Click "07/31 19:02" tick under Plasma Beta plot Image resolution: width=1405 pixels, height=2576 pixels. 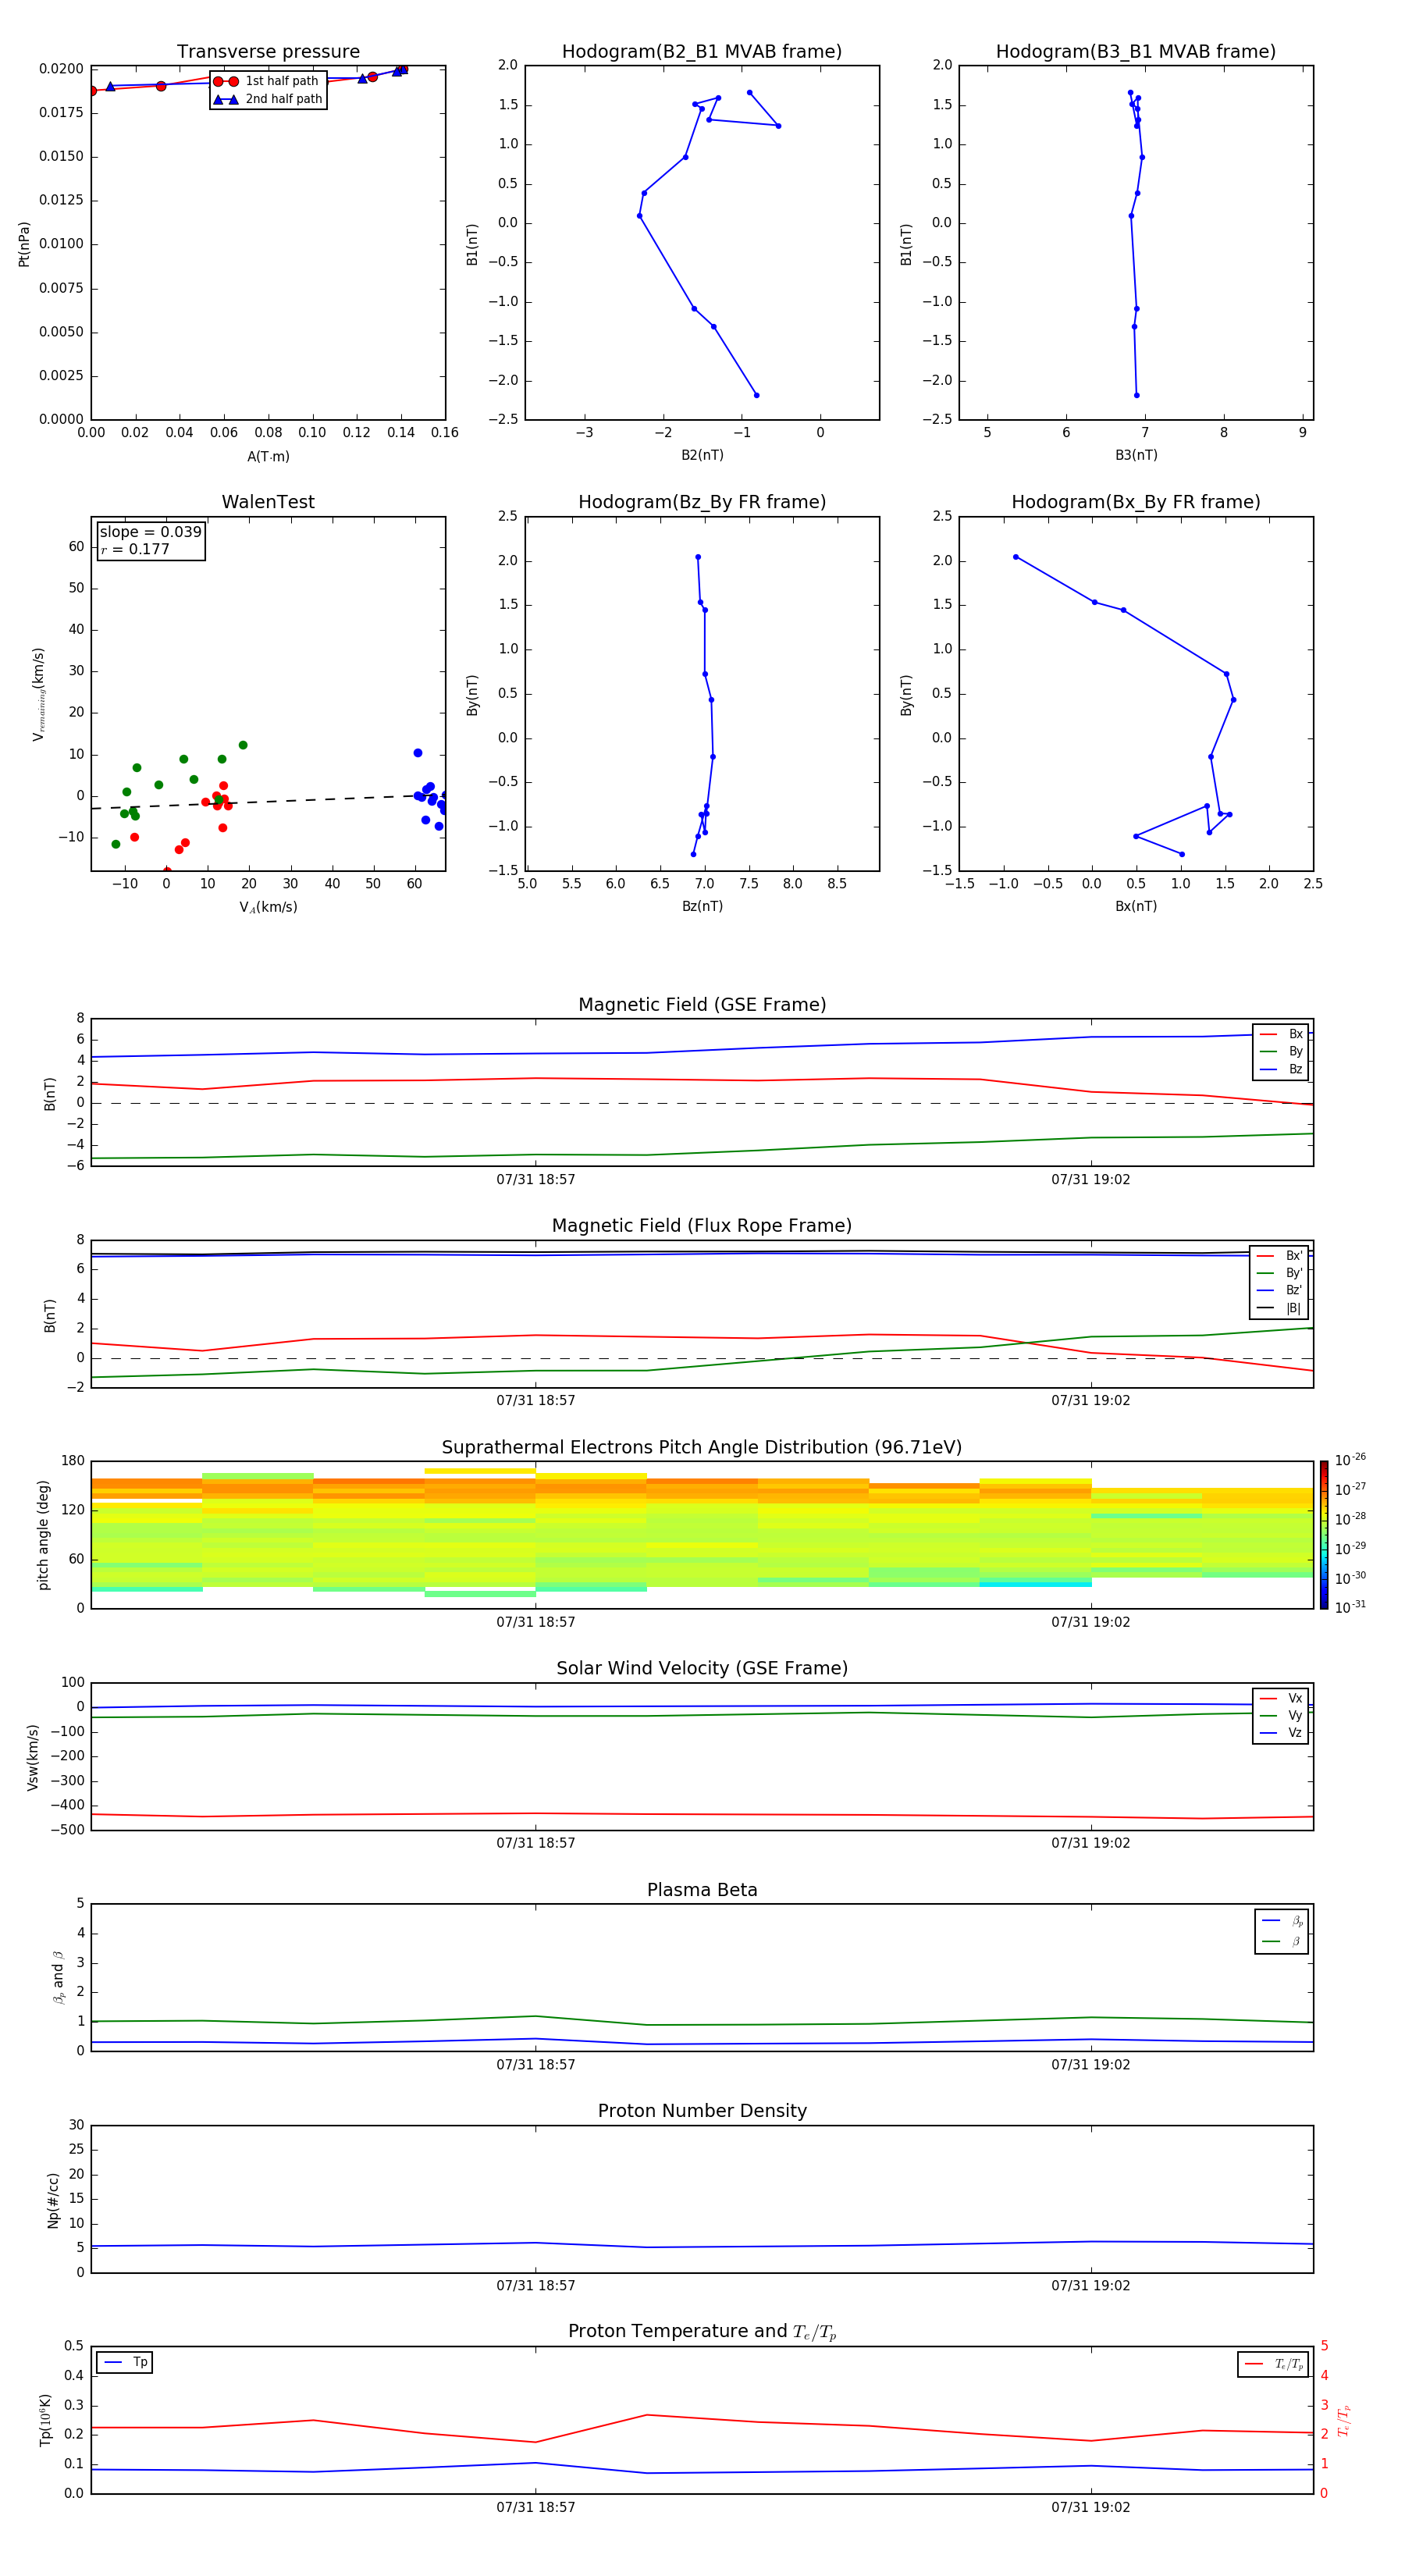point(1090,2064)
